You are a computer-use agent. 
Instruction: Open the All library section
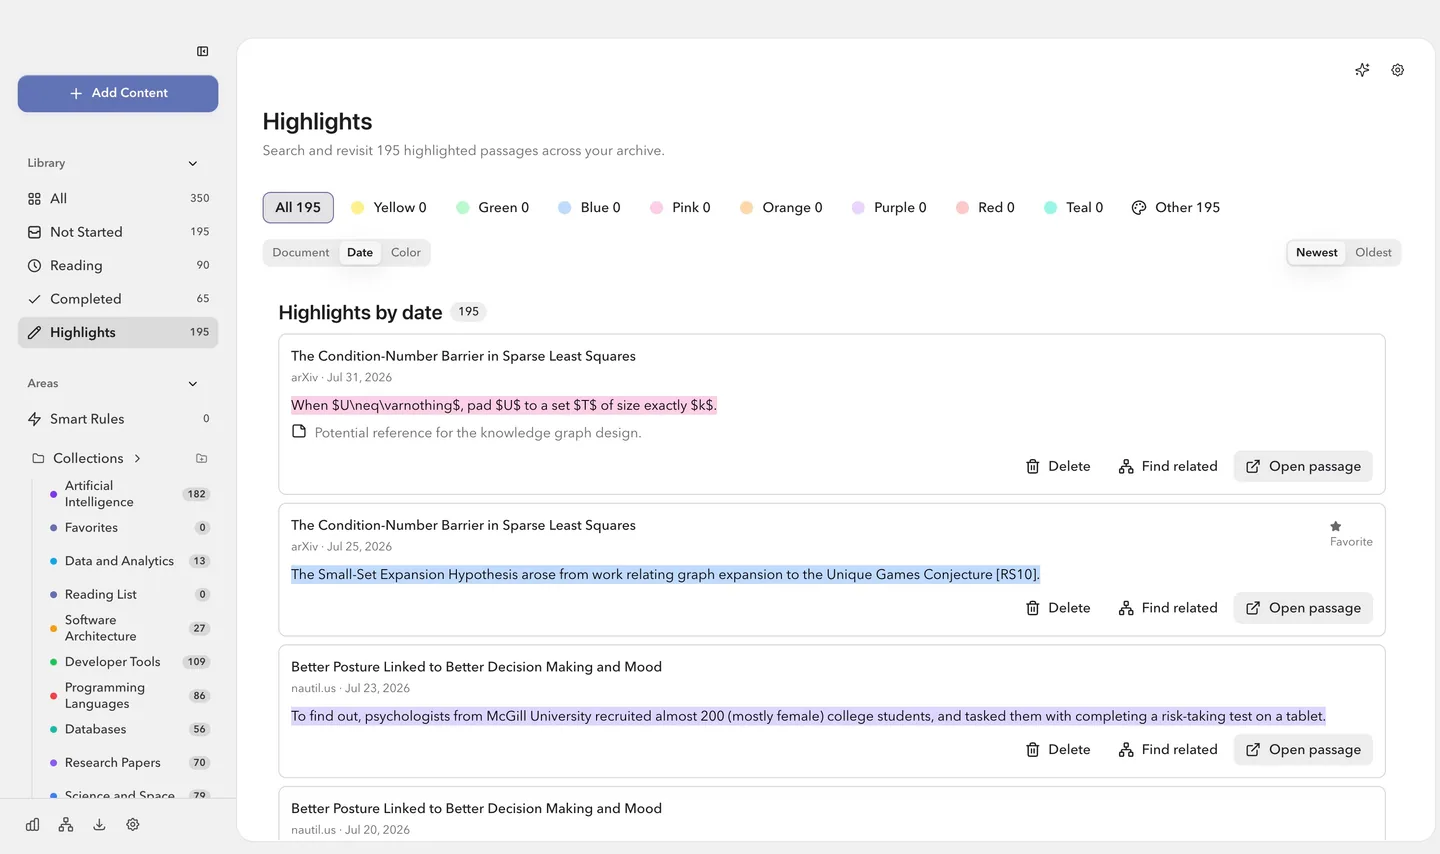point(118,198)
